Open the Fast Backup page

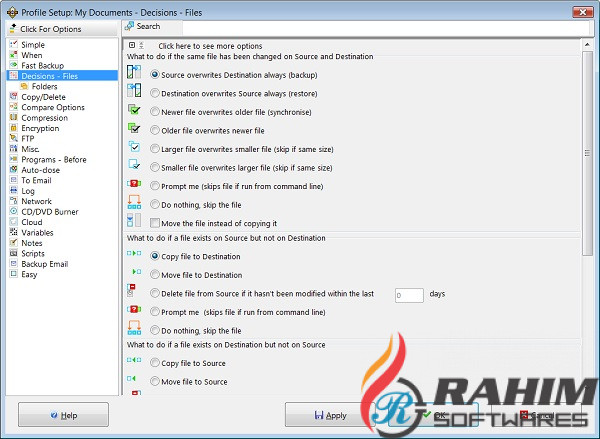(x=42, y=65)
